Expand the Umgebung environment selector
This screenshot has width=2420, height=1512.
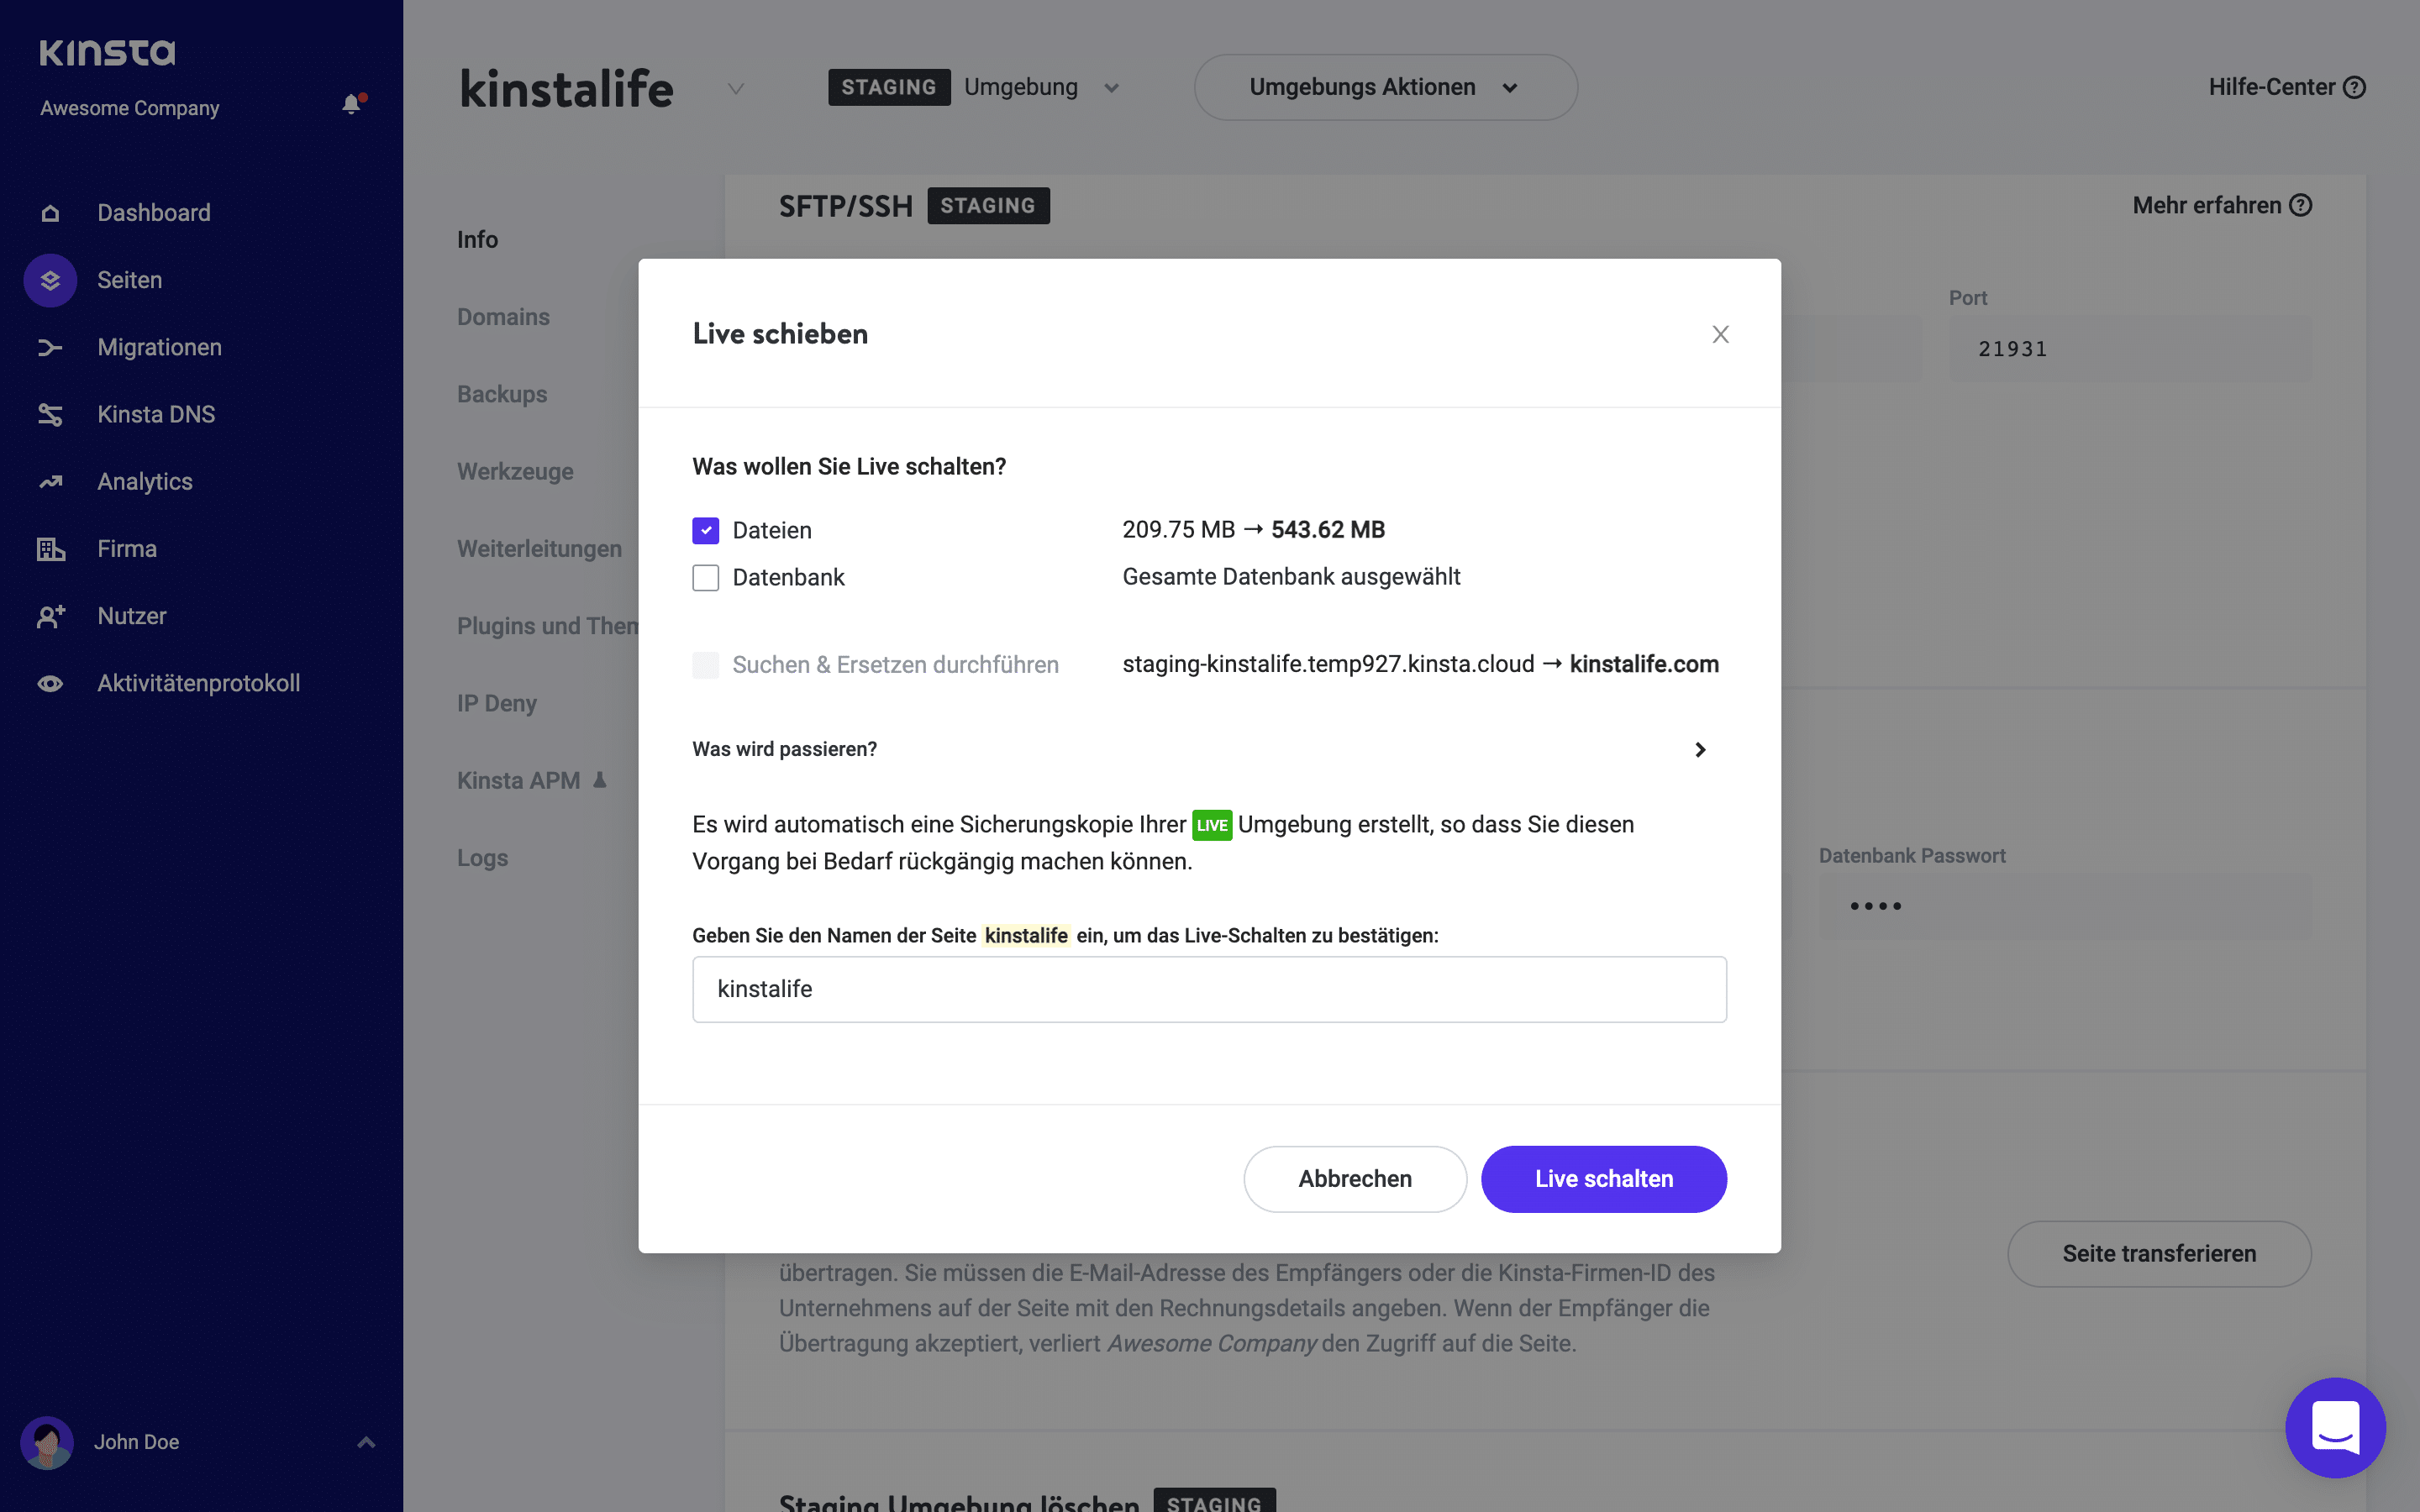(x=1111, y=87)
